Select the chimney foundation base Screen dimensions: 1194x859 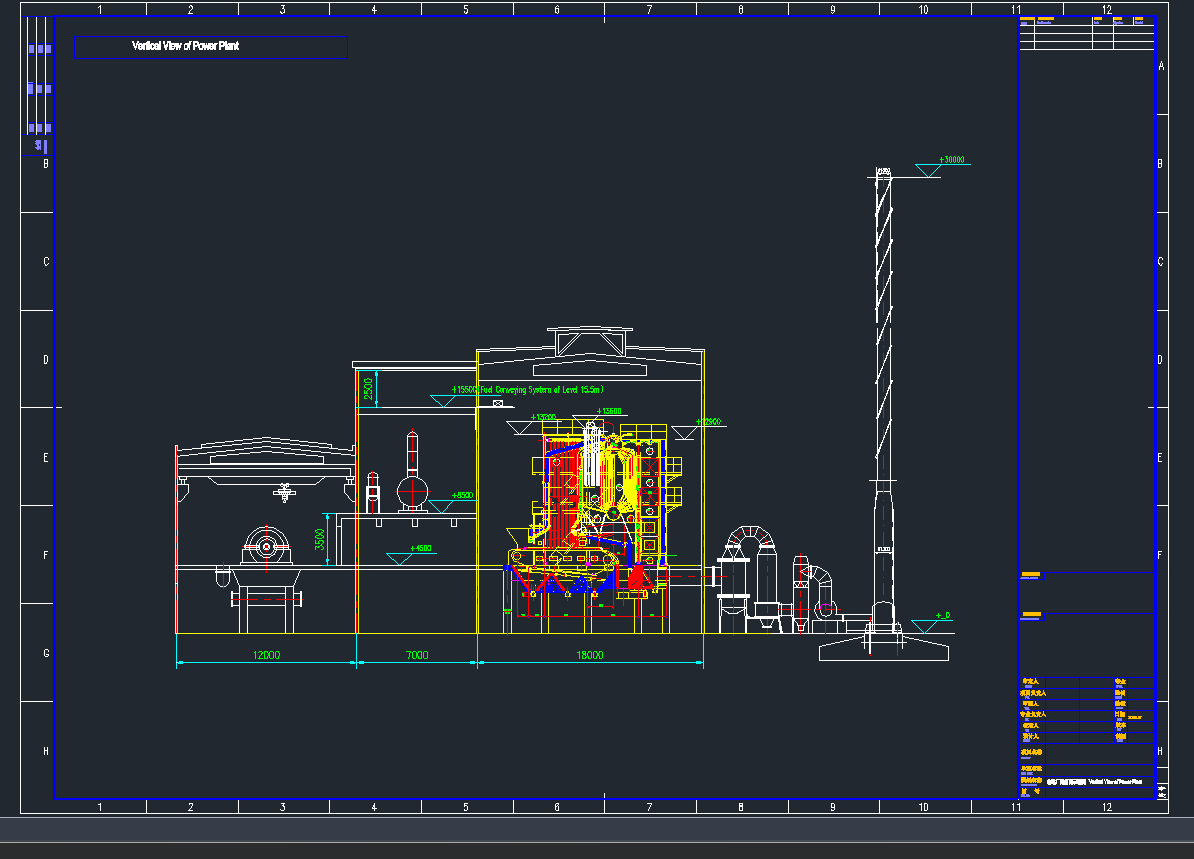883,647
